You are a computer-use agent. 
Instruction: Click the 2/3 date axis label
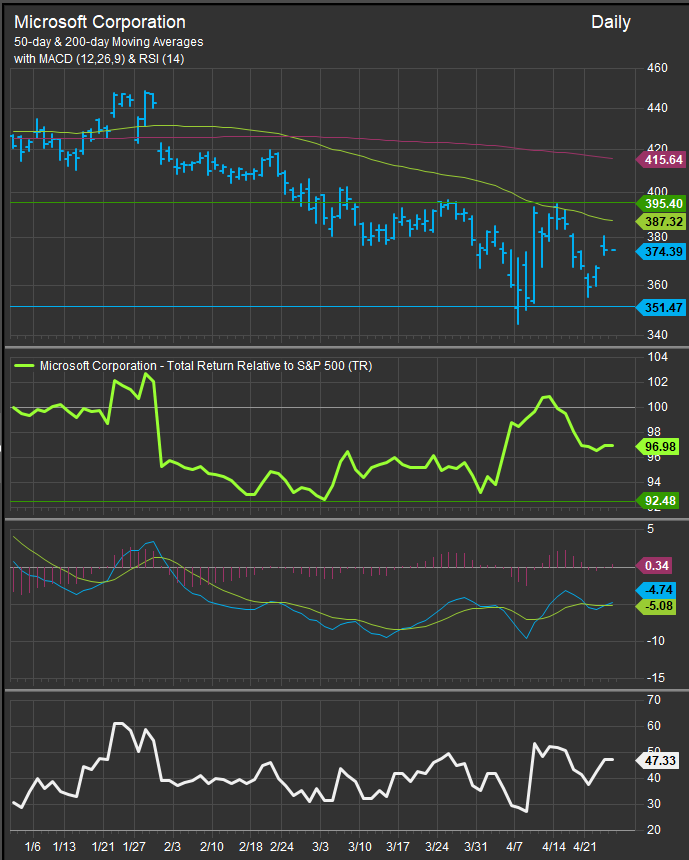173,846
